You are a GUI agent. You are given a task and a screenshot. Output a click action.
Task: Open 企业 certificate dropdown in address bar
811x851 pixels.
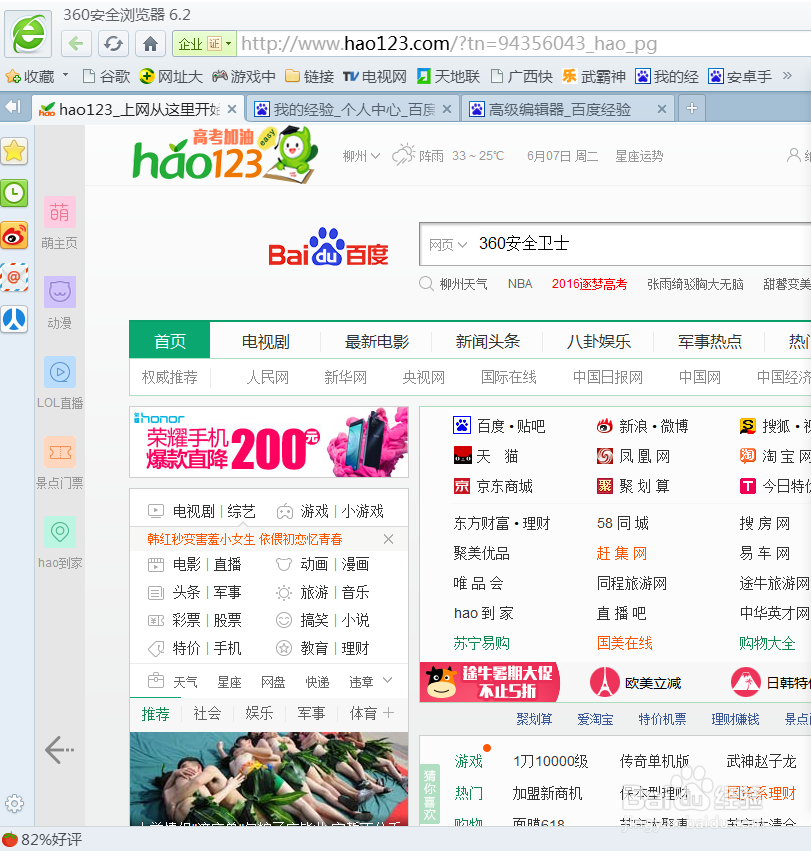click(x=204, y=44)
